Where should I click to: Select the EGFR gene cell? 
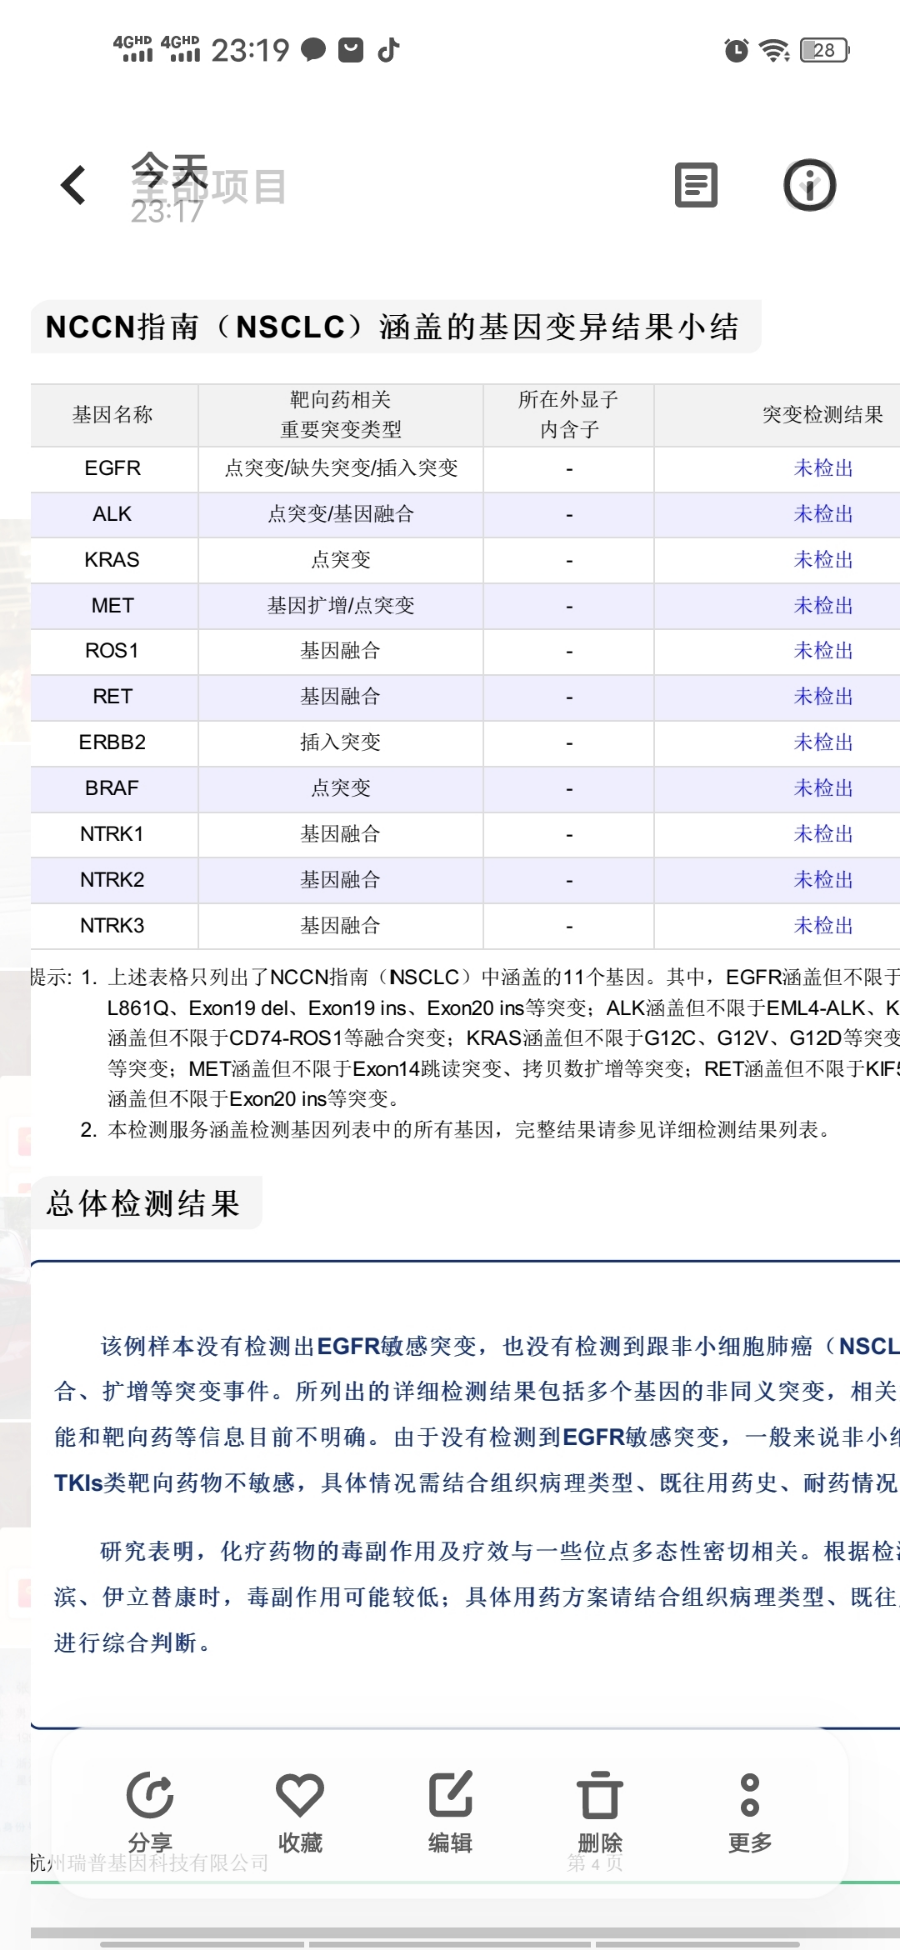click(113, 468)
